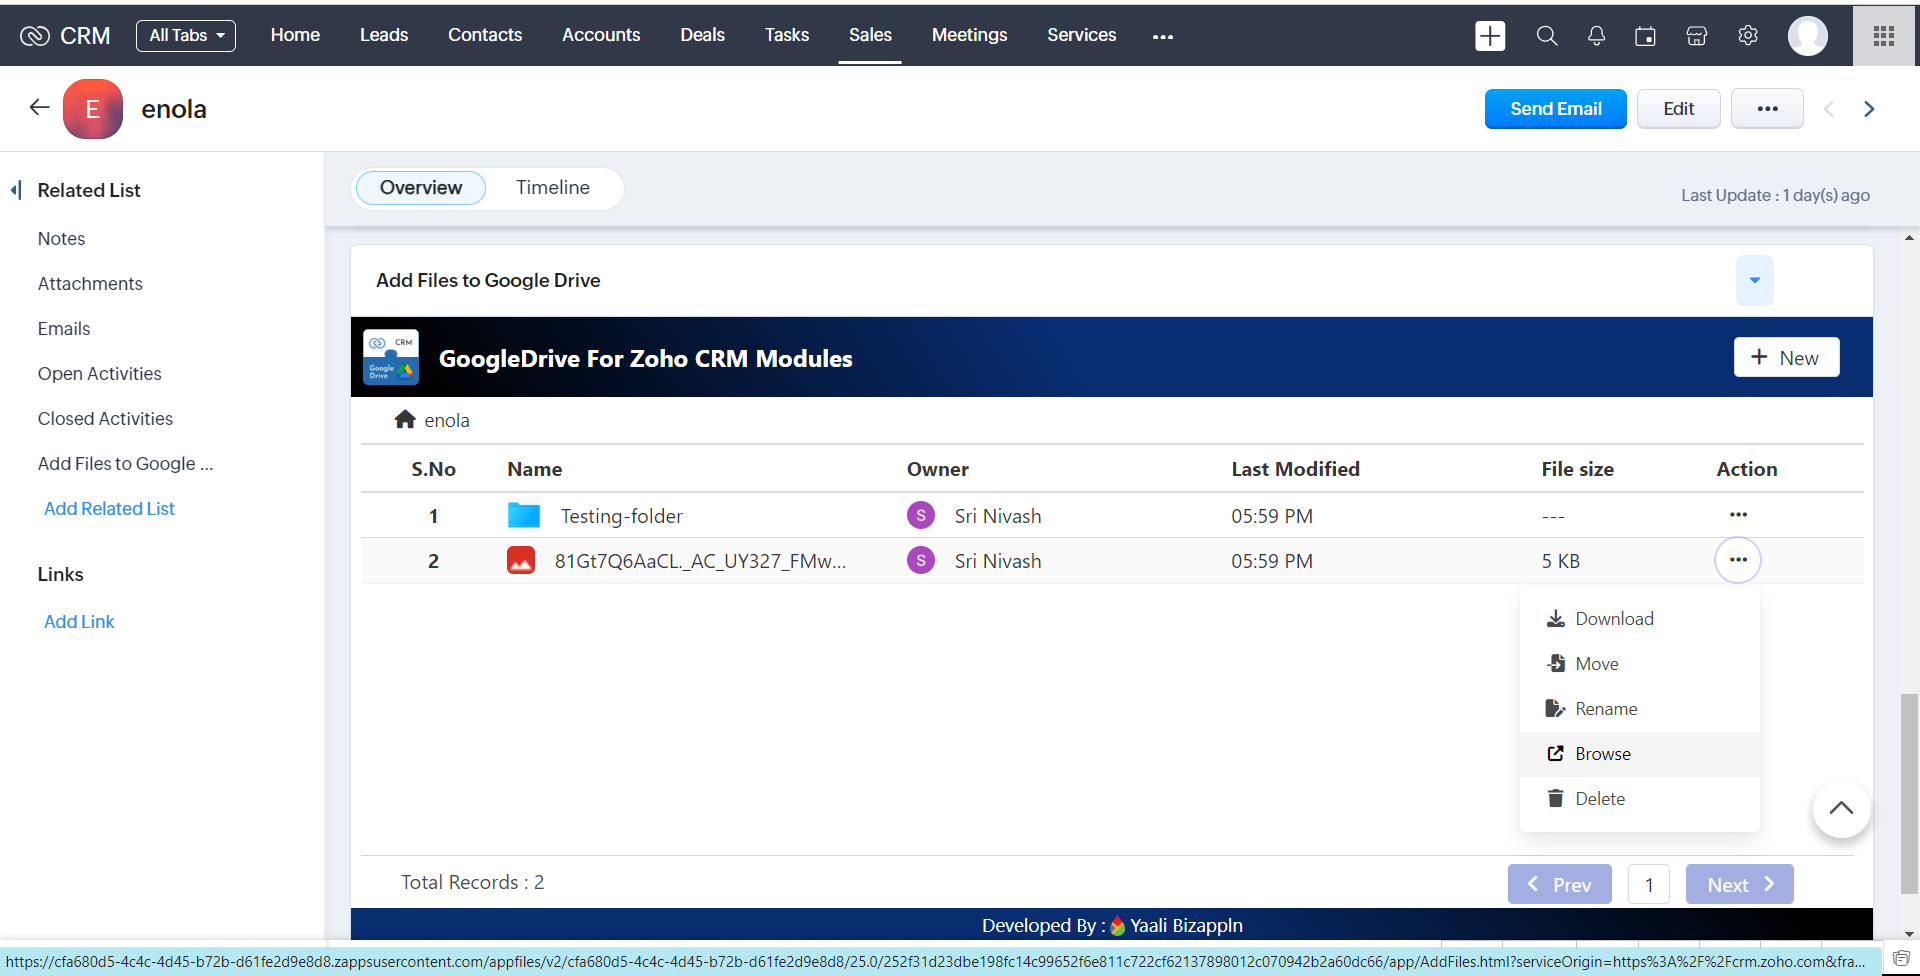Click the Send Email button
Screen dimensions: 1920x976
tap(1555, 109)
